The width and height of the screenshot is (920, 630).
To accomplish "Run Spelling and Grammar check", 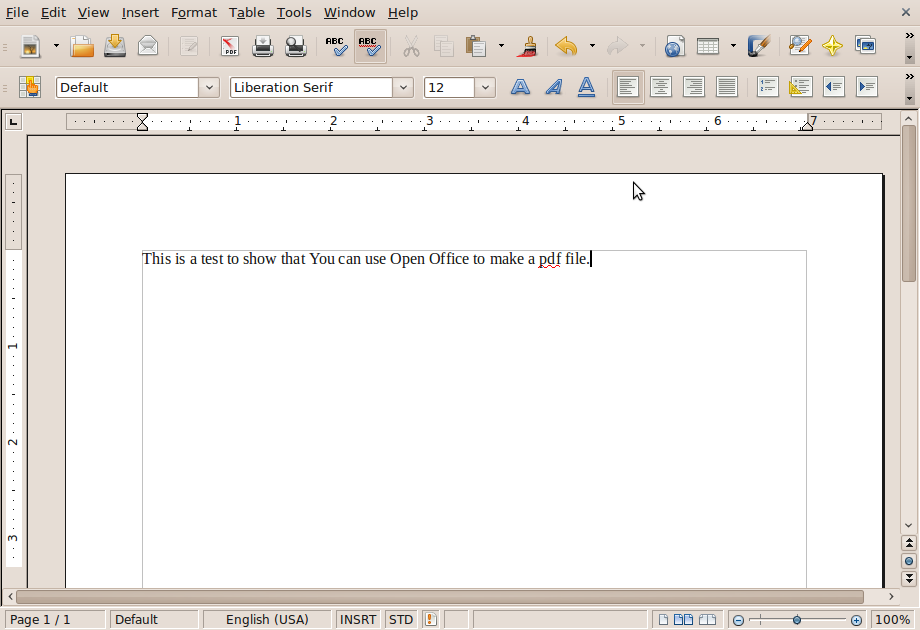I will click(x=337, y=46).
